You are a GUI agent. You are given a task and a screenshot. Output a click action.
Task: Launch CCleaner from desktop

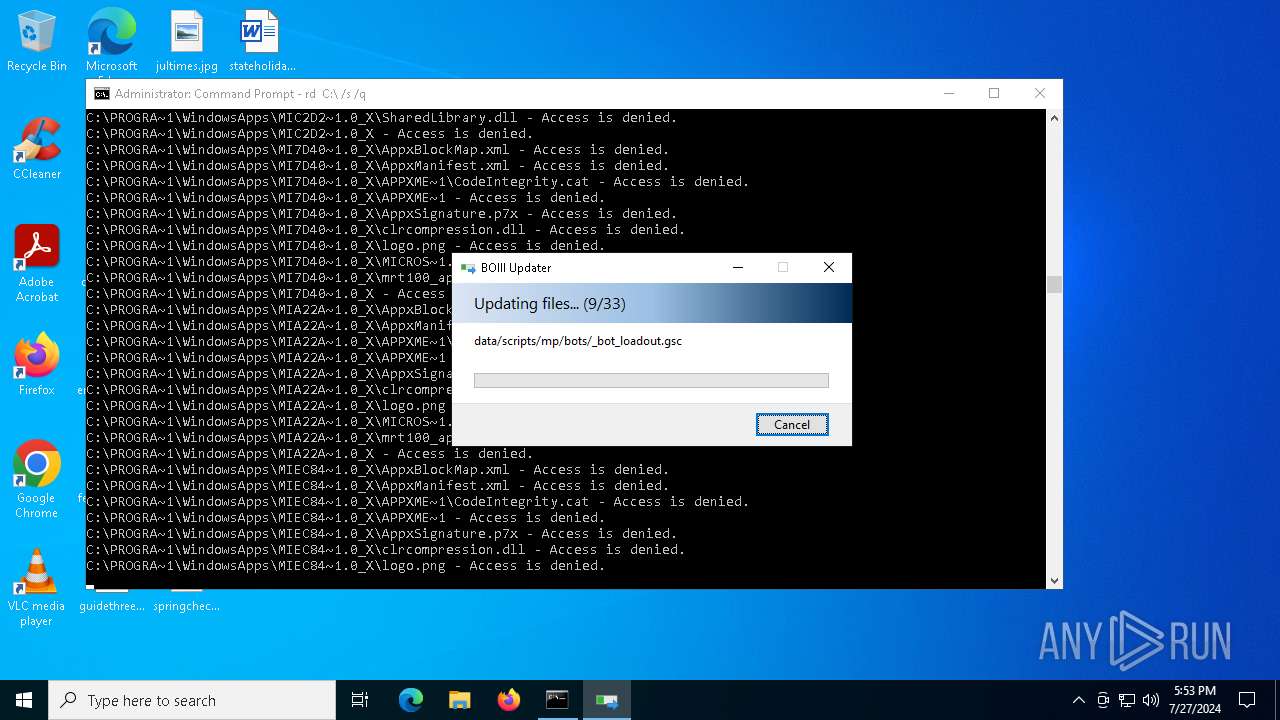[37, 150]
